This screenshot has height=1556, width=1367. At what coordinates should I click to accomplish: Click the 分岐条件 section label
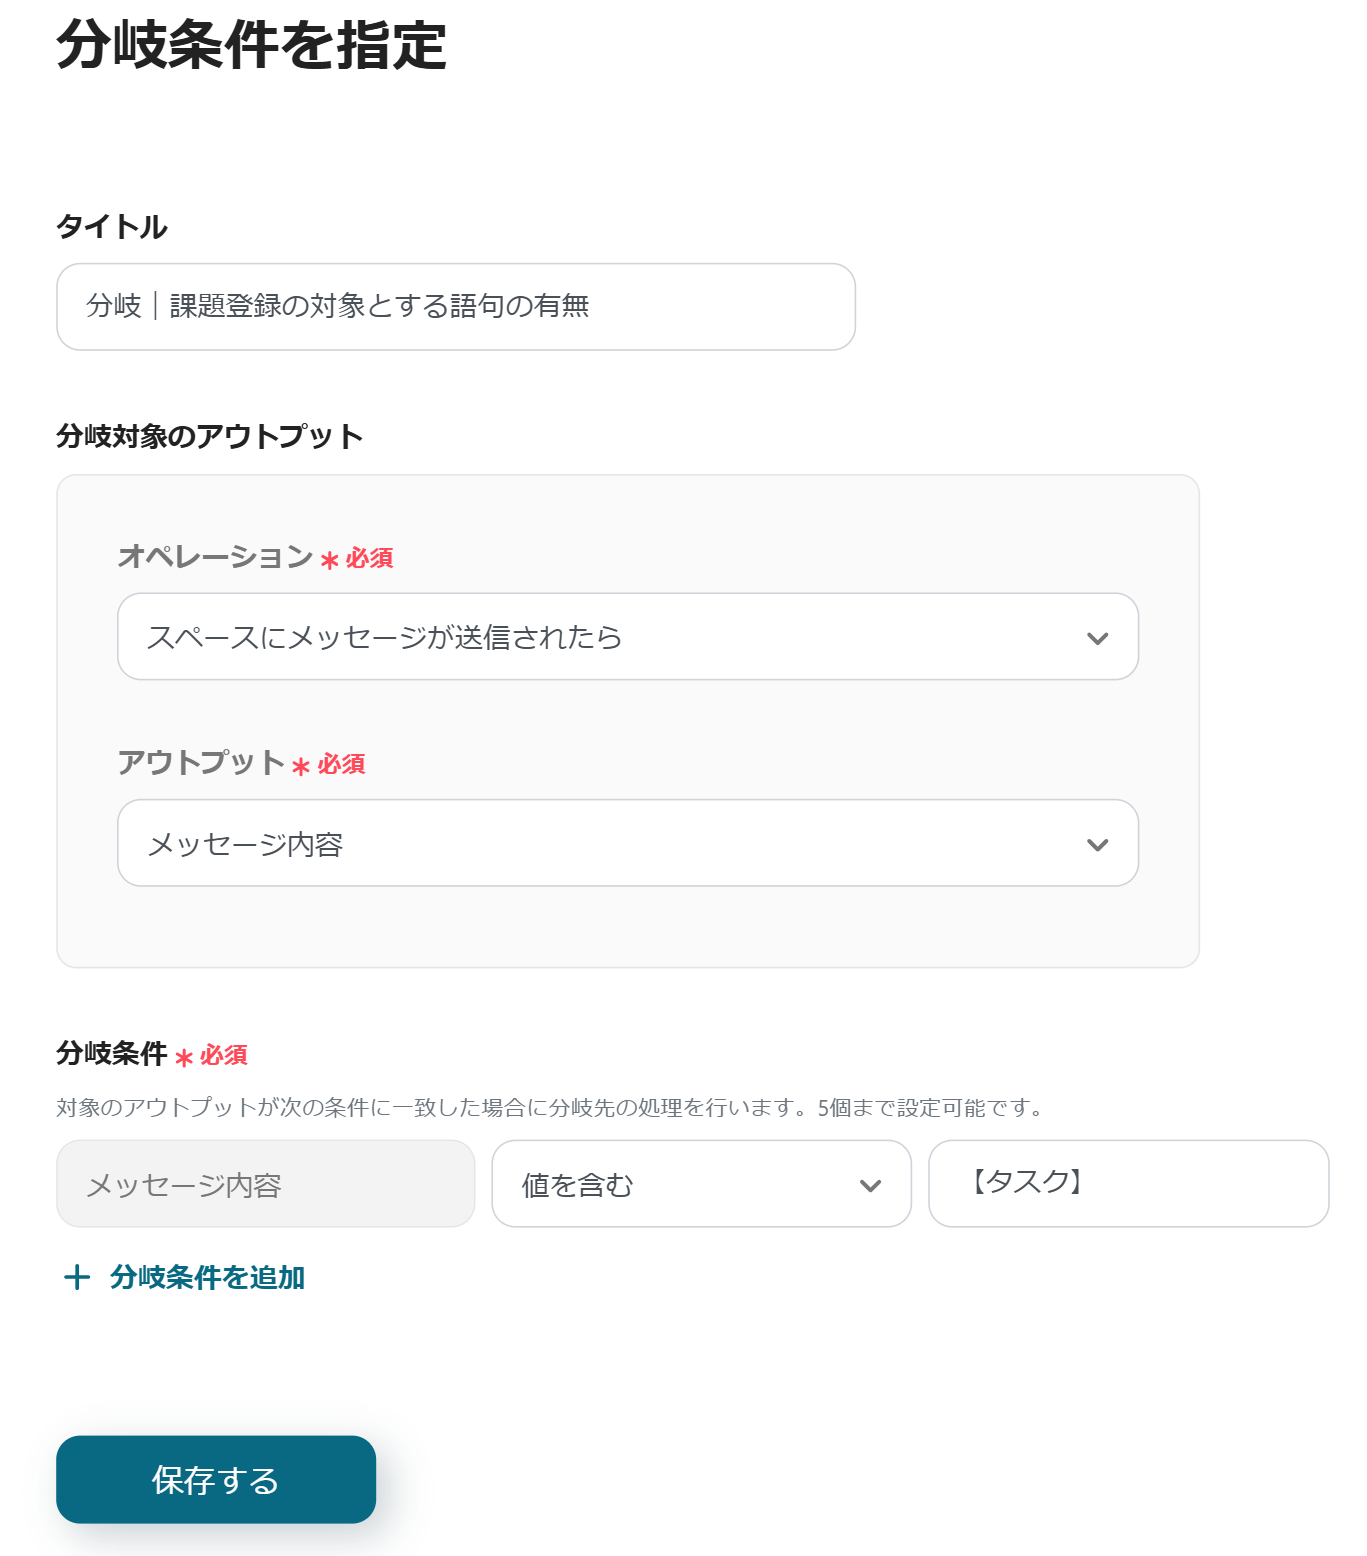click(112, 1053)
